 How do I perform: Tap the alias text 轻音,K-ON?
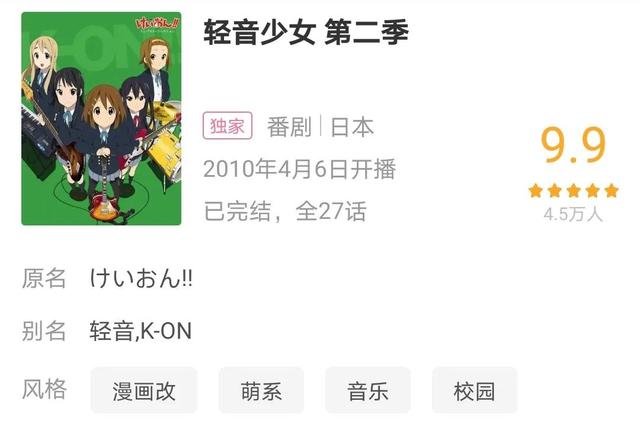coord(140,331)
